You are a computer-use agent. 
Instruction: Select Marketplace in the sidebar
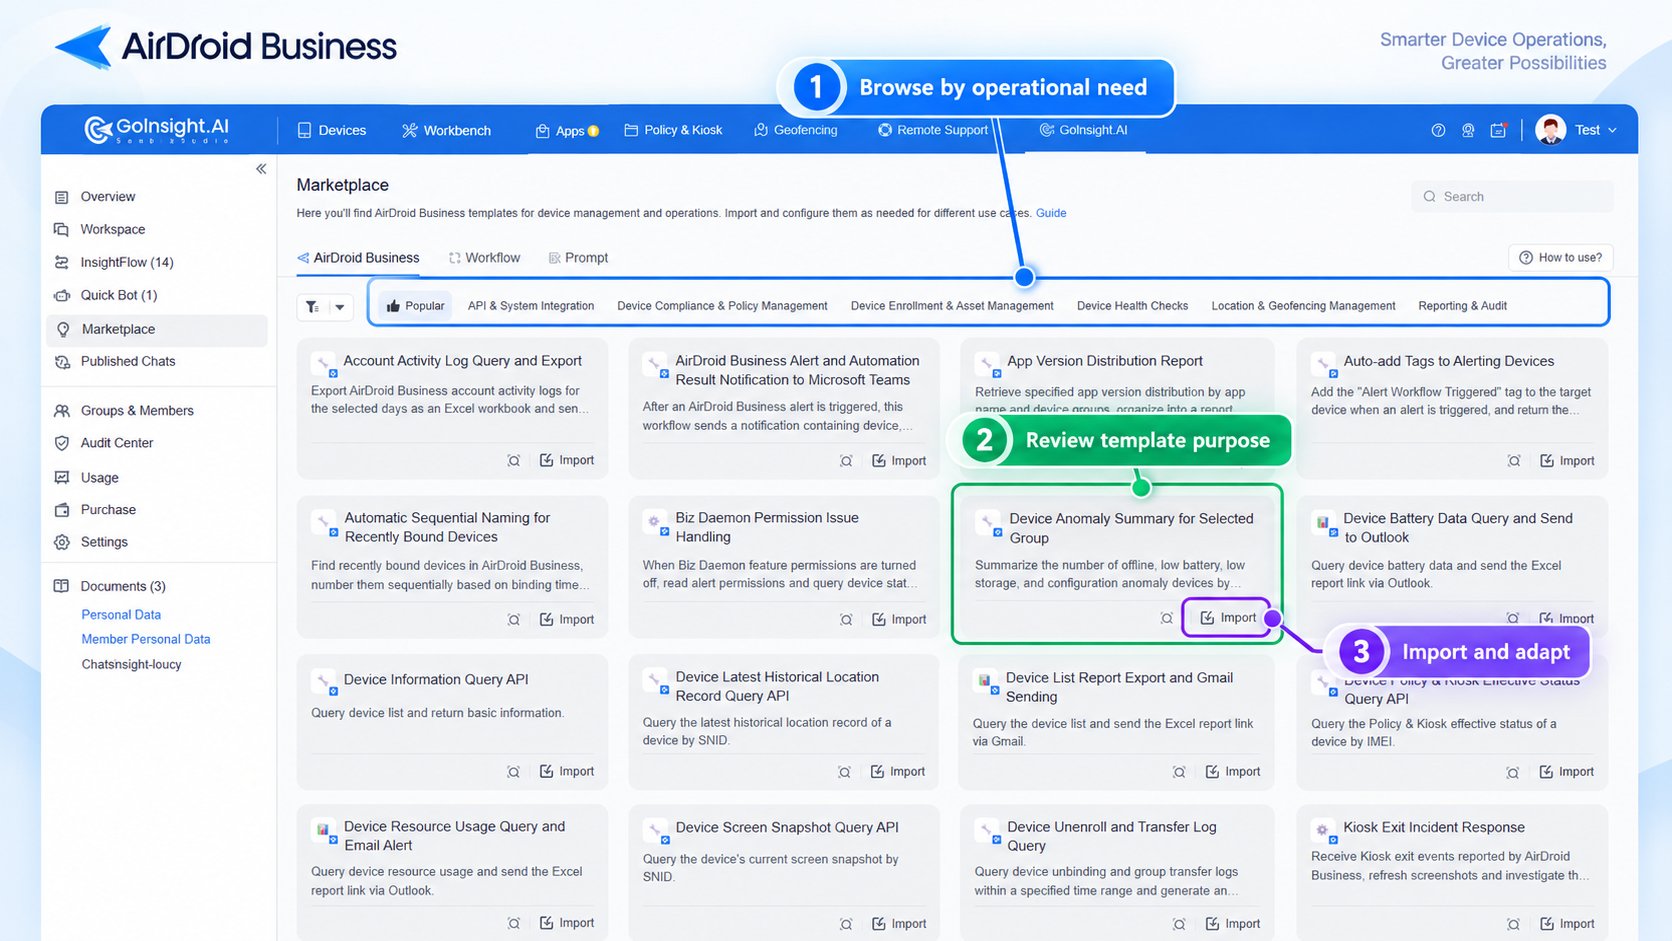coord(157,329)
